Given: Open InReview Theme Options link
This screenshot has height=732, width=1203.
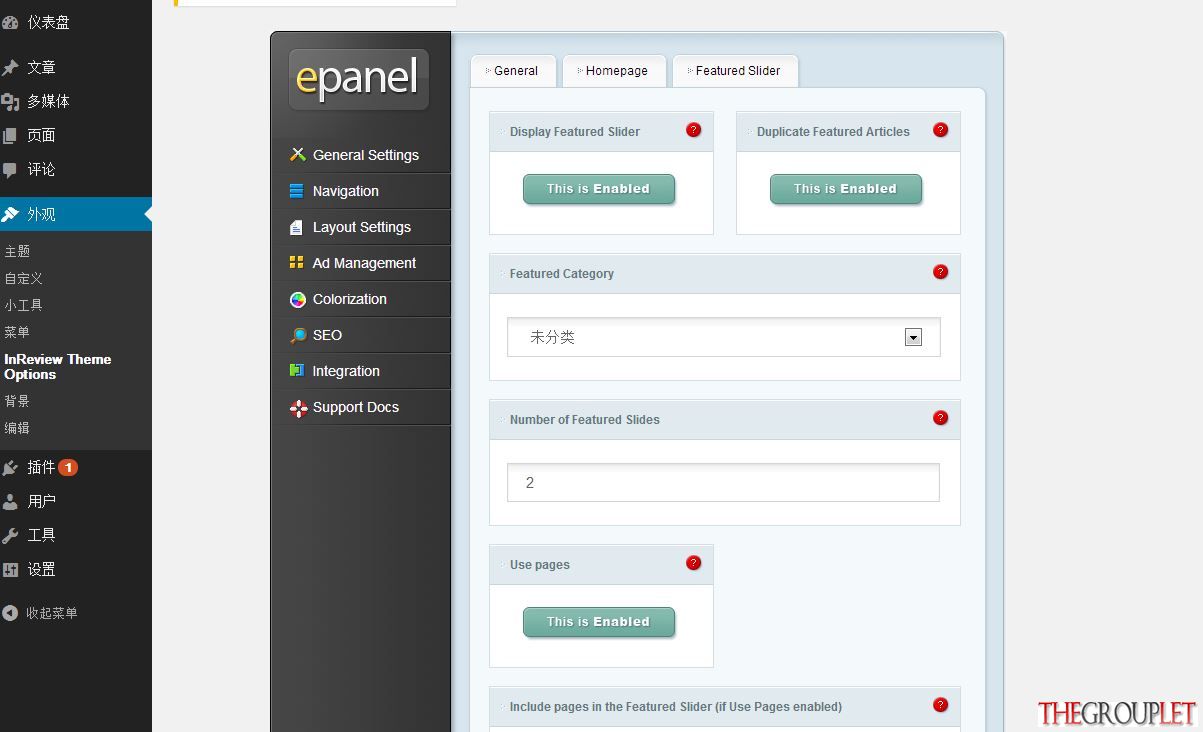Looking at the screenshot, I should click(x=58, y=367).
